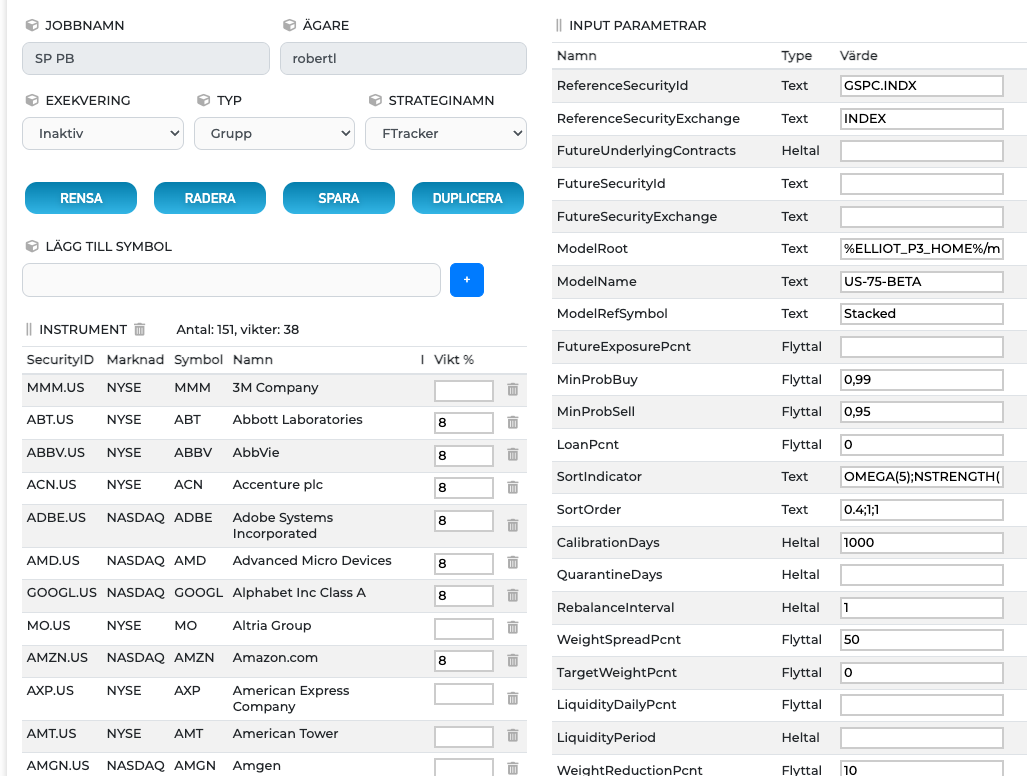1035x776 pixels.
Task: Click the QuarantineDays value field
Action: click(921, 575)
